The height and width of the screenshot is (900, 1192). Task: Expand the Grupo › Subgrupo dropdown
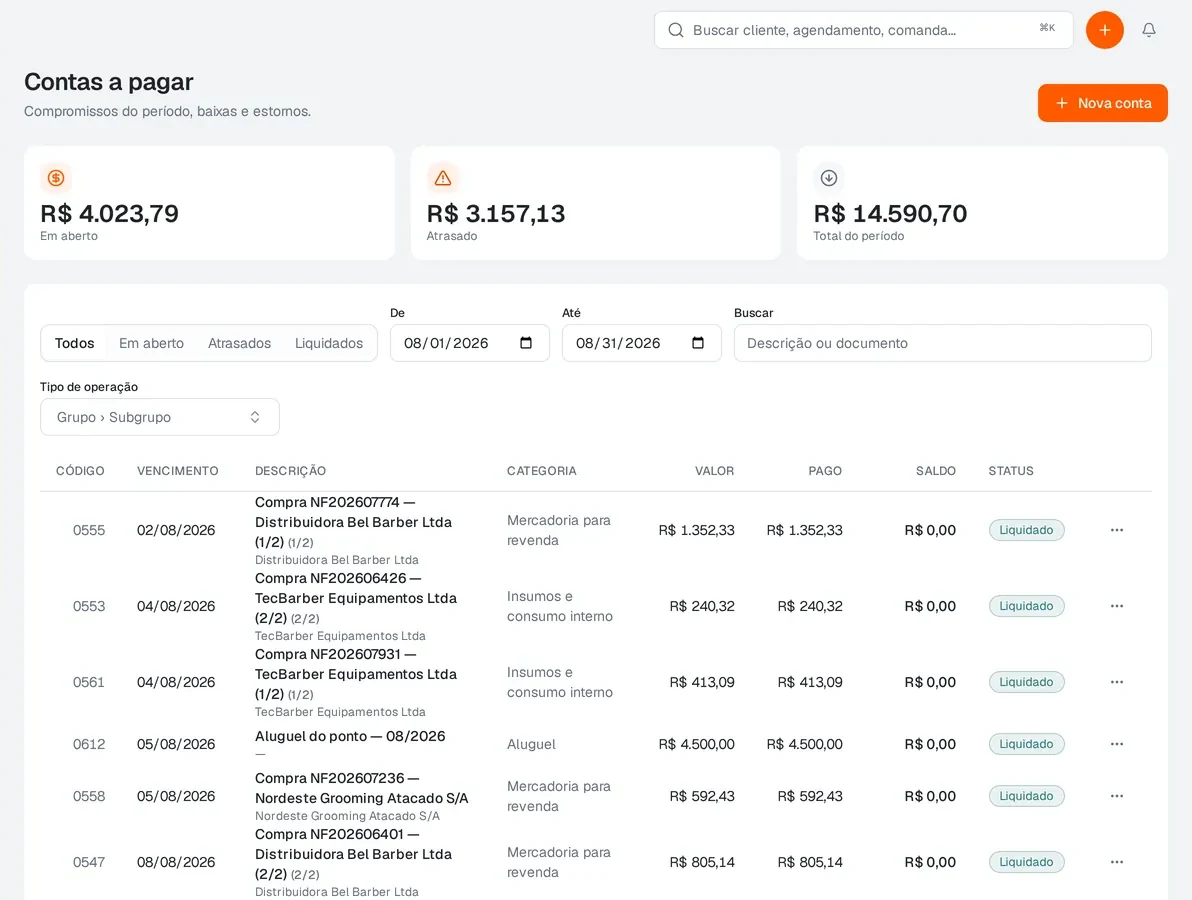point(160,417)
